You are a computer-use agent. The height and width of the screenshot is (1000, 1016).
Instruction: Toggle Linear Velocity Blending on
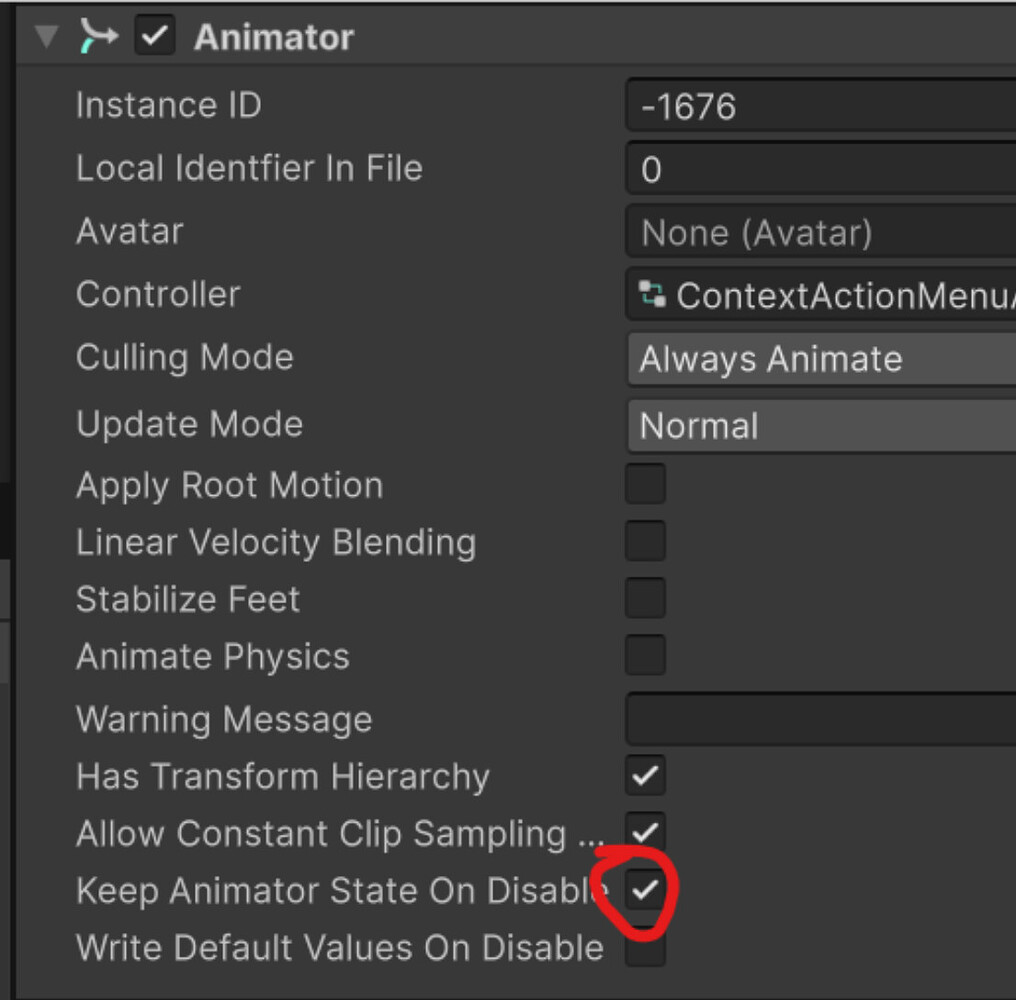pyautogui.click(x=645, y=540)
